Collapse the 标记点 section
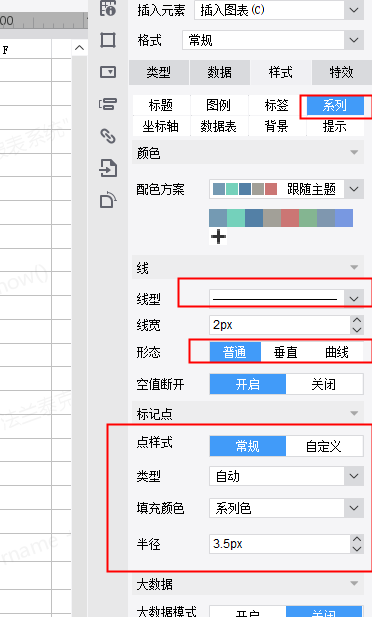 (x=354, y=413)
